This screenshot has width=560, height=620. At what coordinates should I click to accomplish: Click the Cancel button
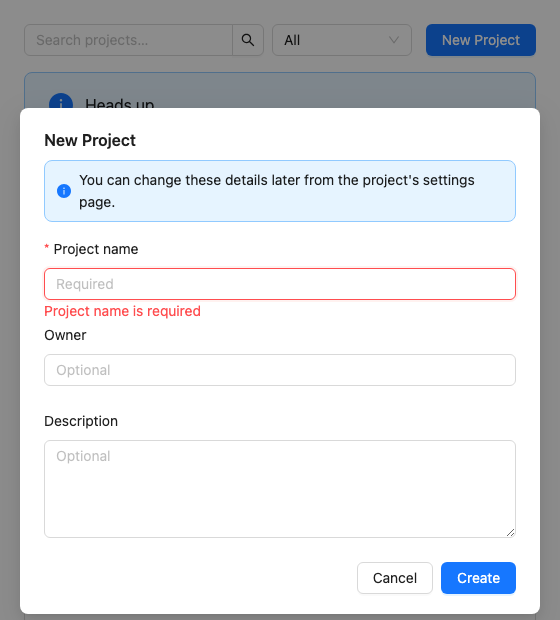click(x=395, y=578)
